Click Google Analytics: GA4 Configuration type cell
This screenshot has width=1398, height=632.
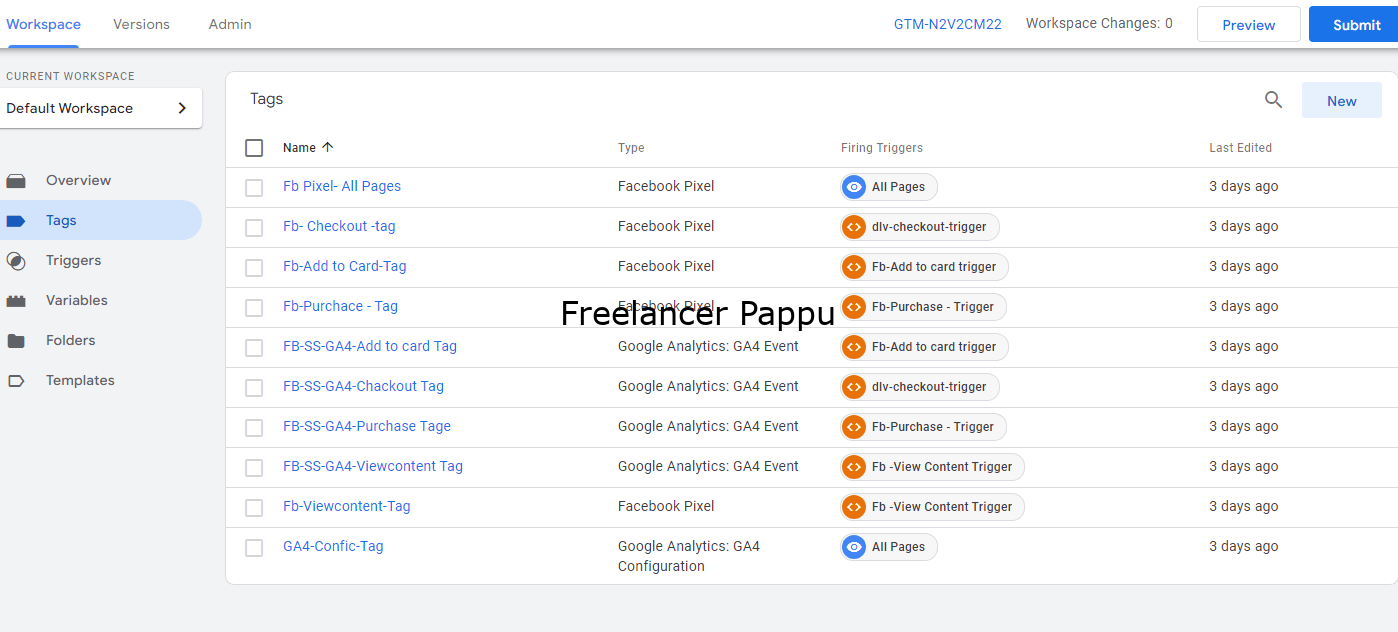point(689,556)
